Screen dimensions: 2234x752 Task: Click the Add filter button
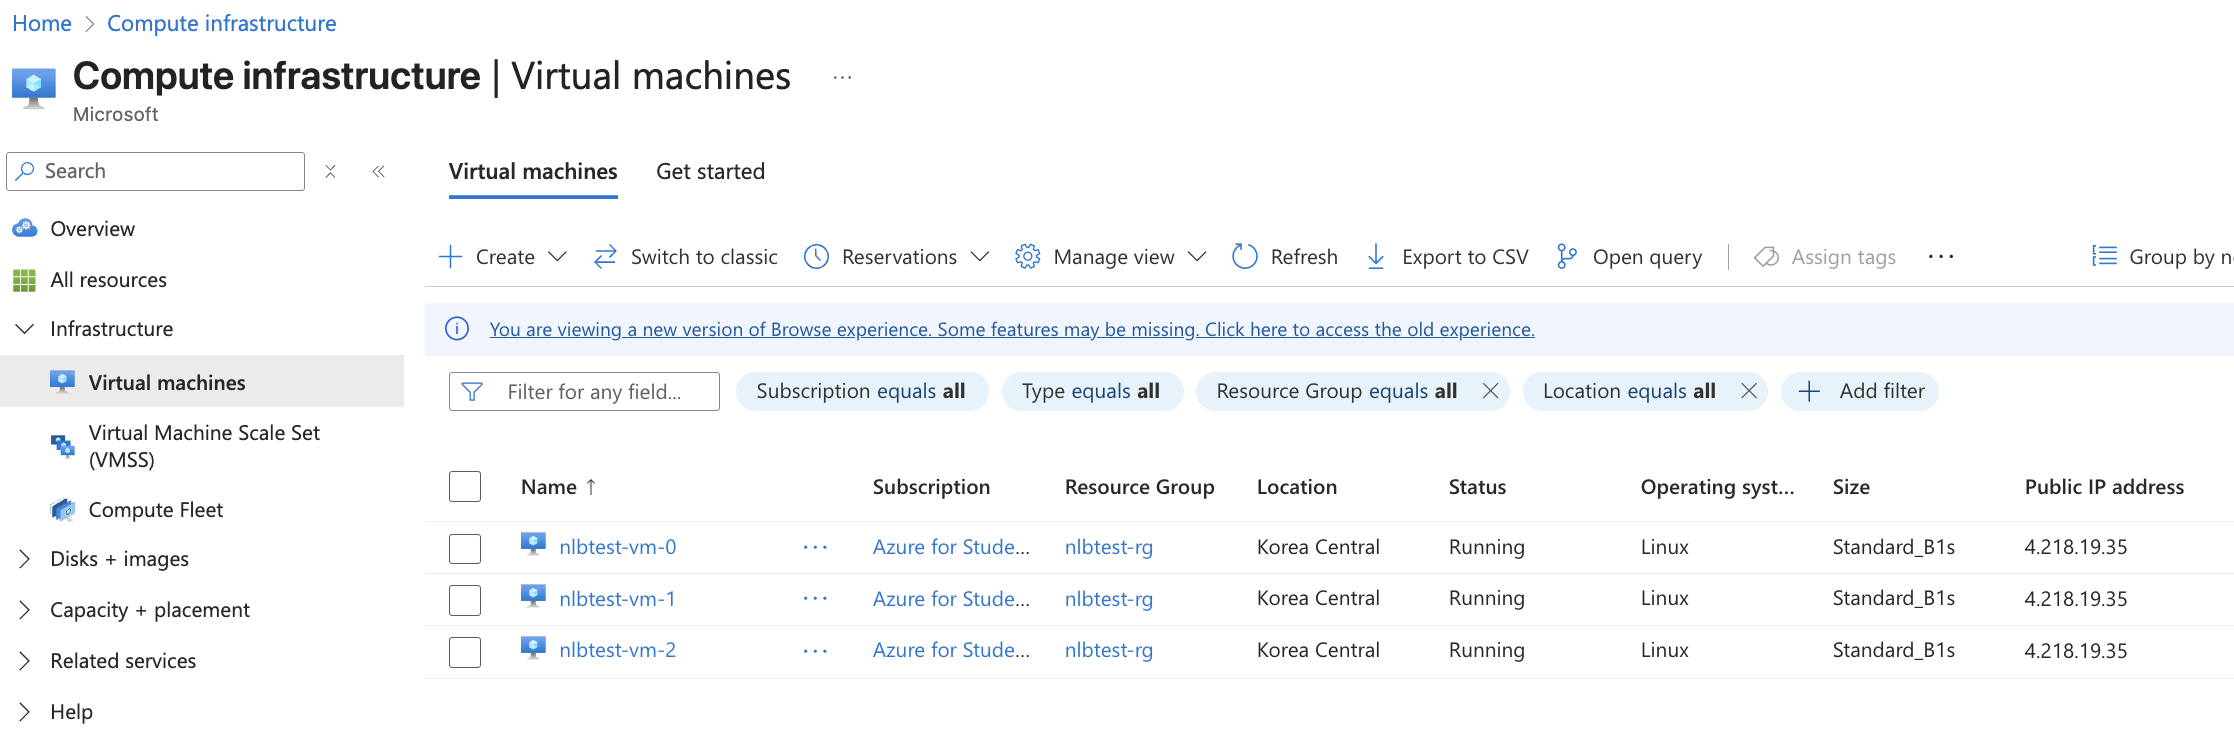(1860, 391)
